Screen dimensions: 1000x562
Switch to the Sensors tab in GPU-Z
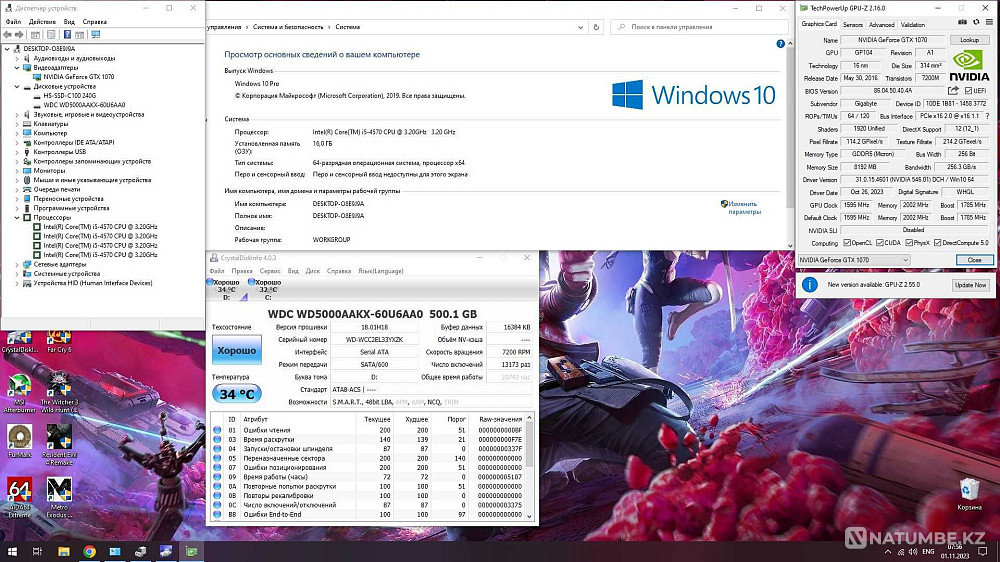click(853, 25)
